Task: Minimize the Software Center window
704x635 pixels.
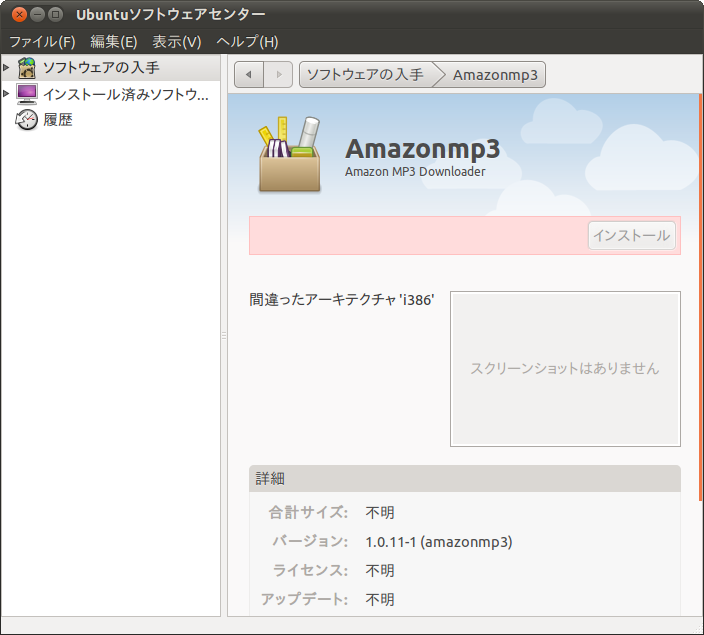Action: pos(37,14)
